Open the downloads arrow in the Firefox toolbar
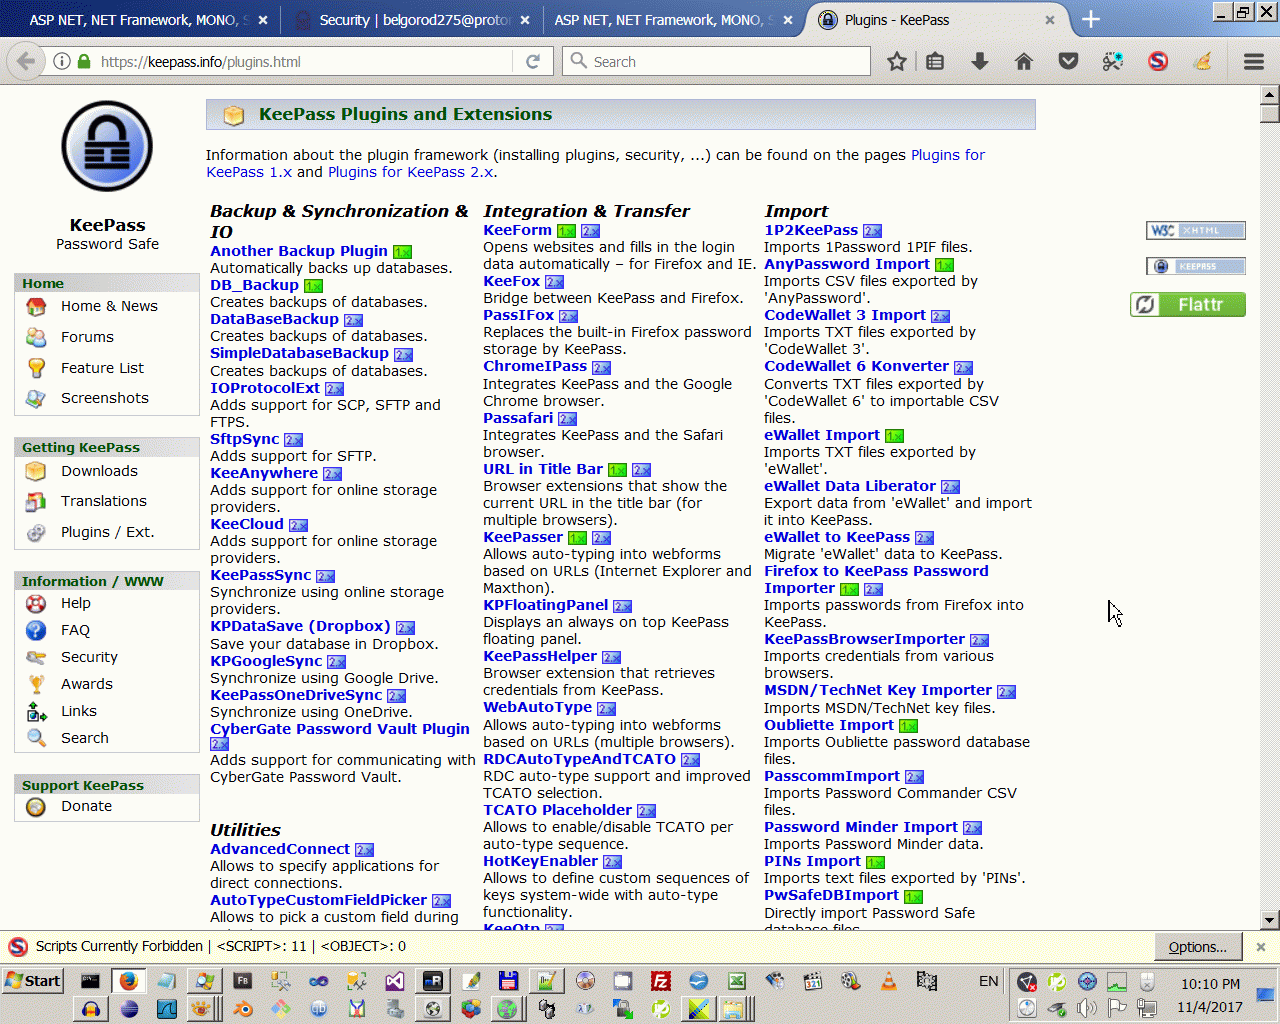Viewport: 1280px width, 1024px height. [x=980, y=62]
